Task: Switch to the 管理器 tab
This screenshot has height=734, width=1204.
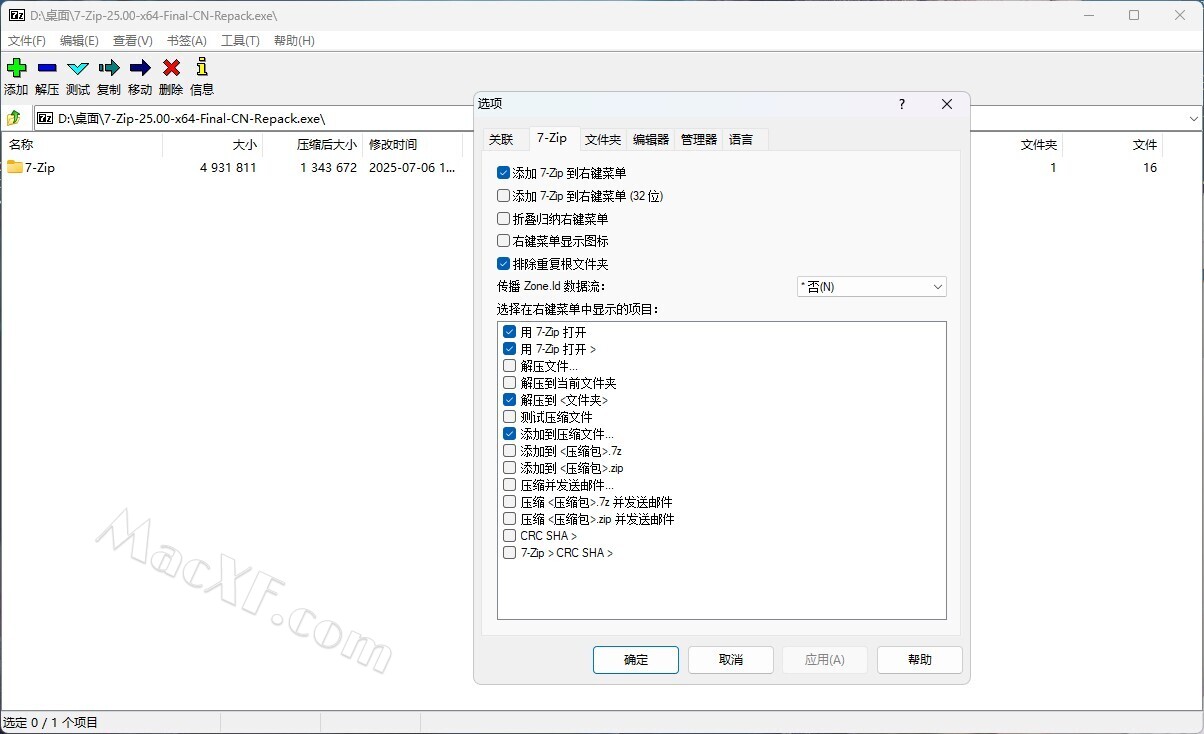Action: pos(699,140)
